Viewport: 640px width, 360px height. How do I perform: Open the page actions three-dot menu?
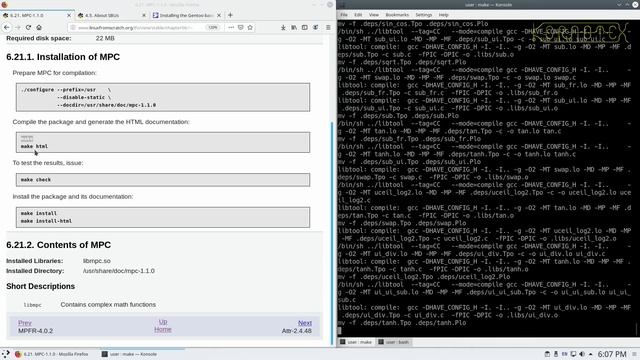231,27
